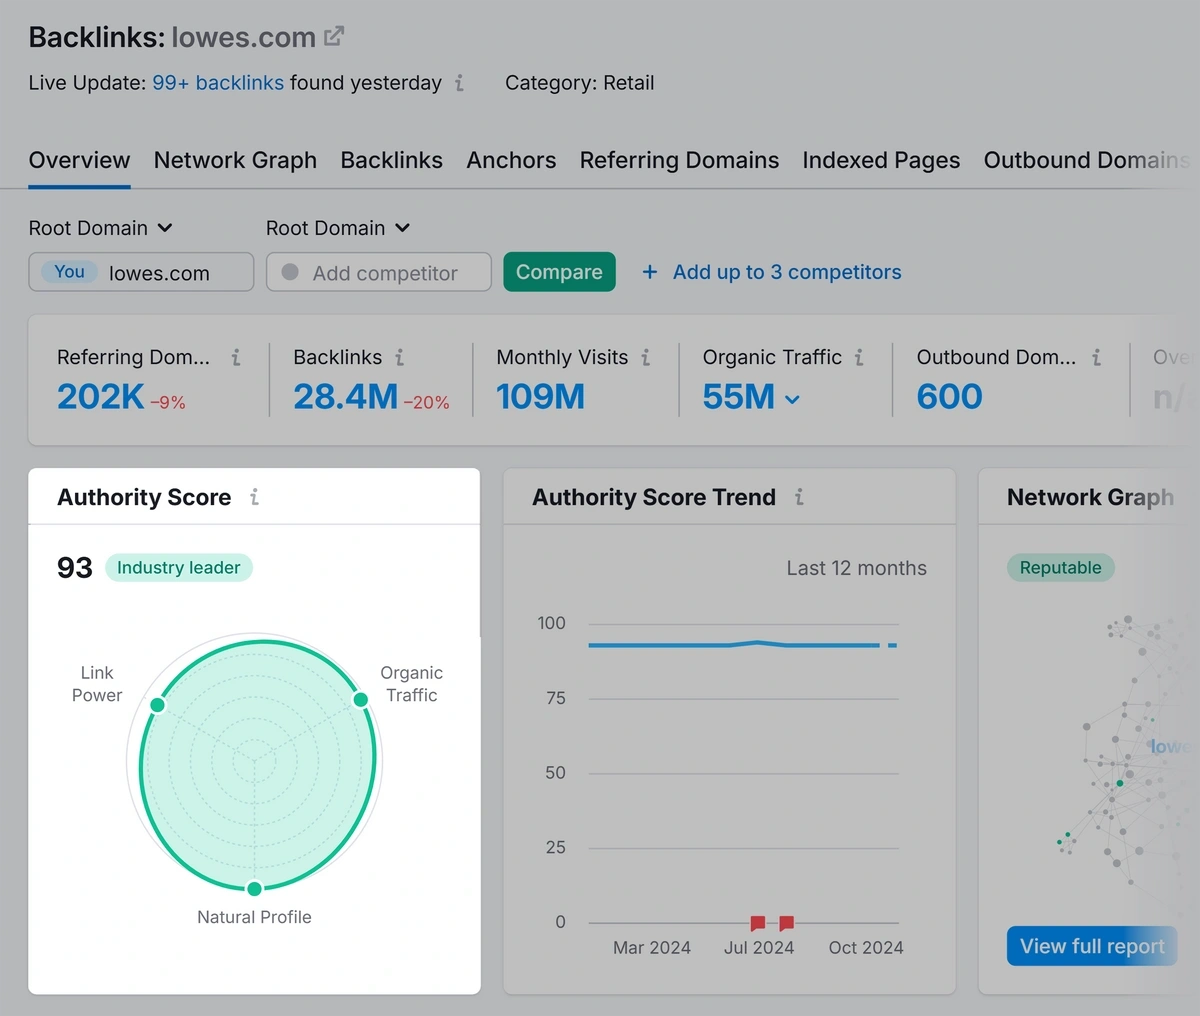Viewport: 1200px width, 1016px height.
Task: Click the second red flag marker on chart
Action: (786, 923)
